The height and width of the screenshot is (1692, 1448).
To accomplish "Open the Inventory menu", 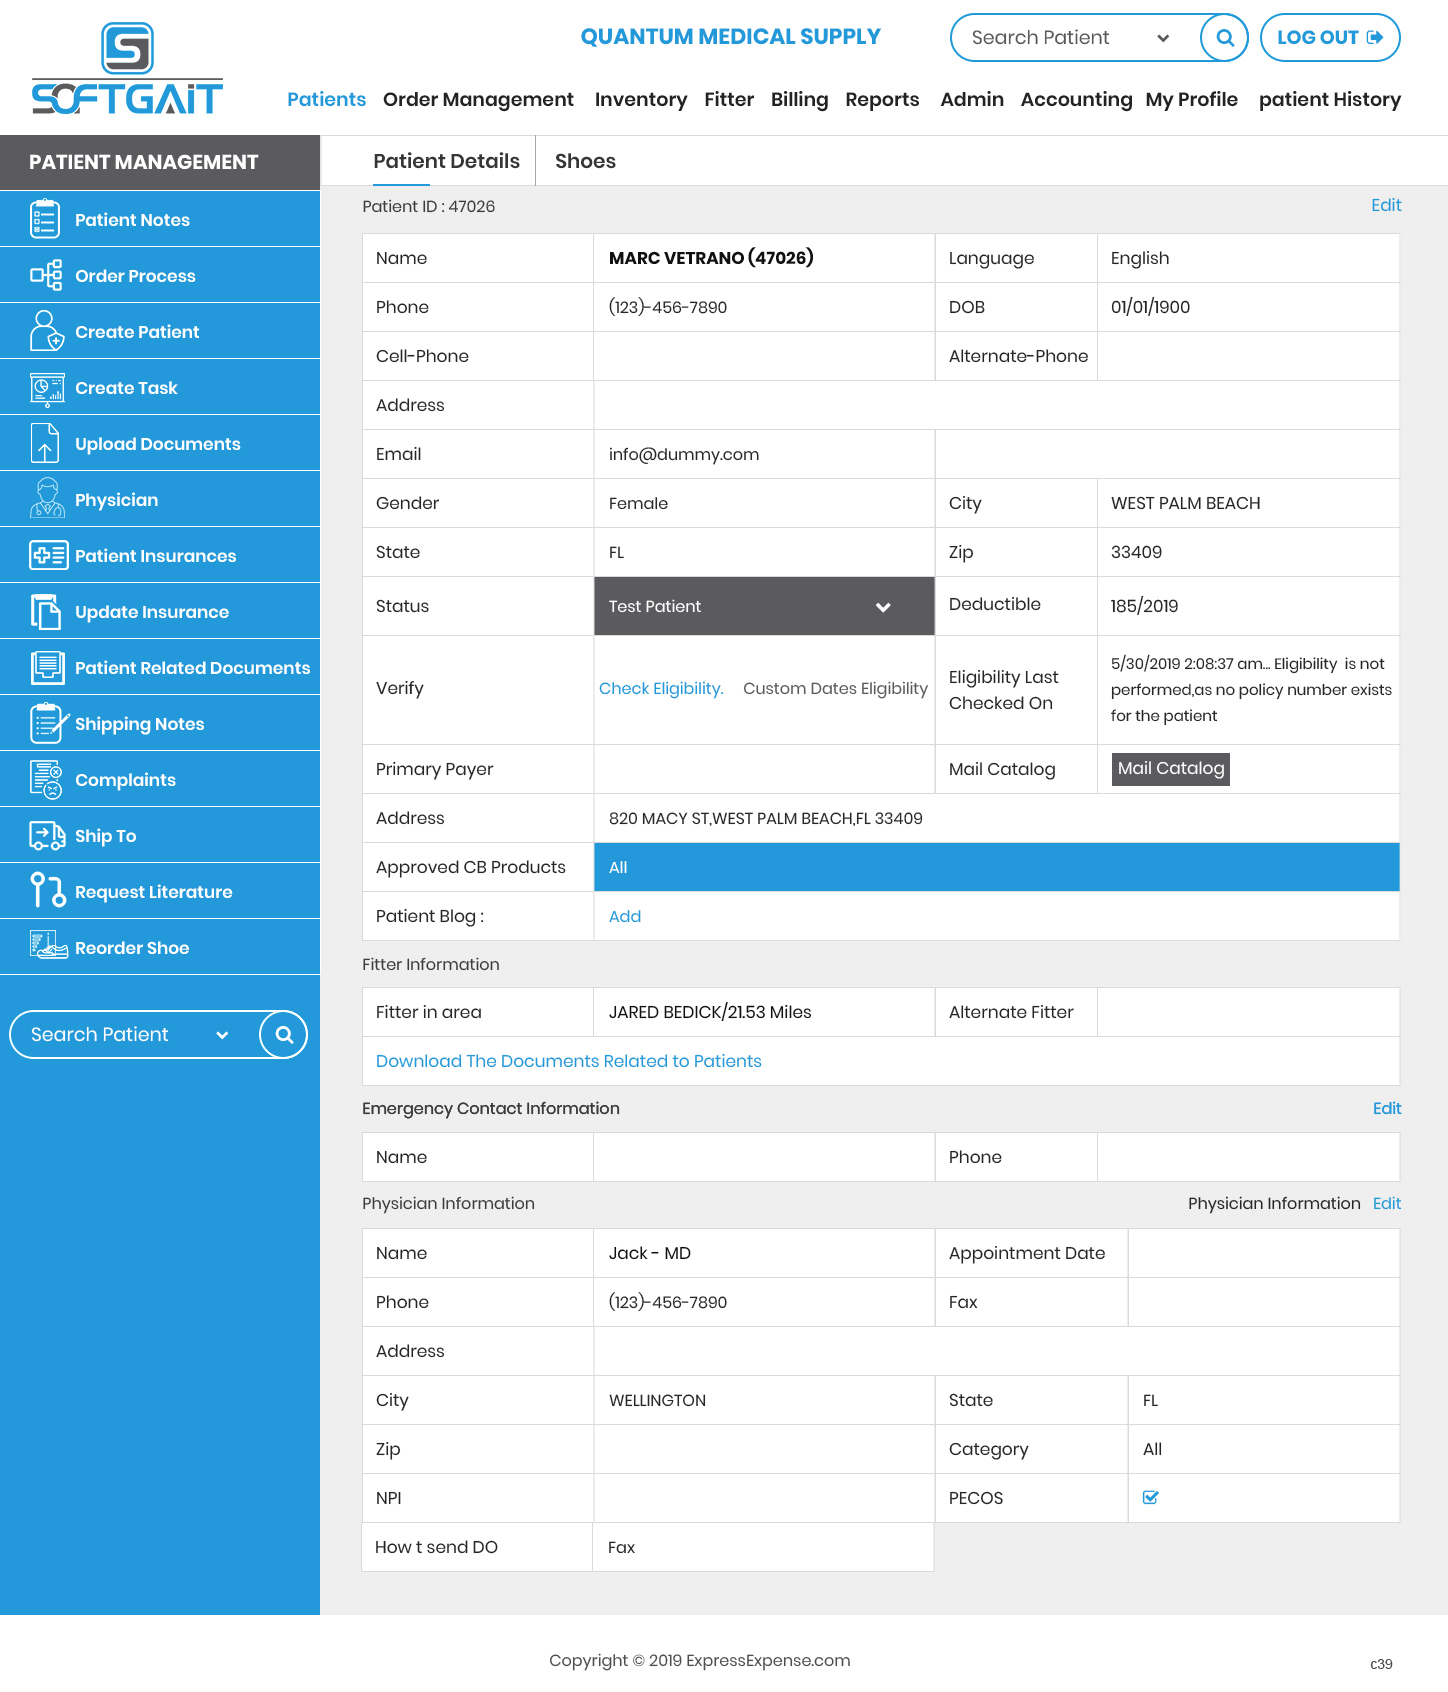I will 640,99.
